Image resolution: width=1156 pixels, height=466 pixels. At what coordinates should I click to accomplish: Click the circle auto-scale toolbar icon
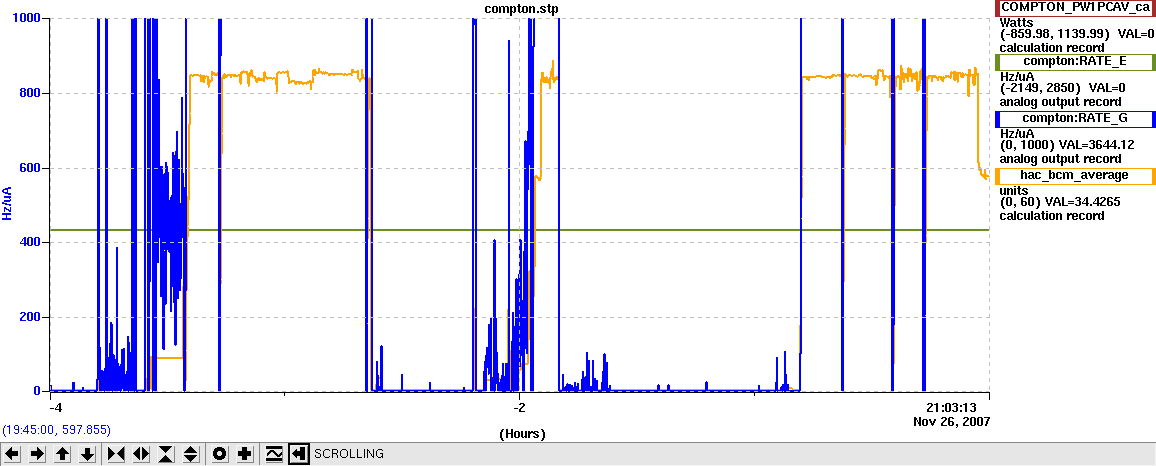[x=219, y=453]
